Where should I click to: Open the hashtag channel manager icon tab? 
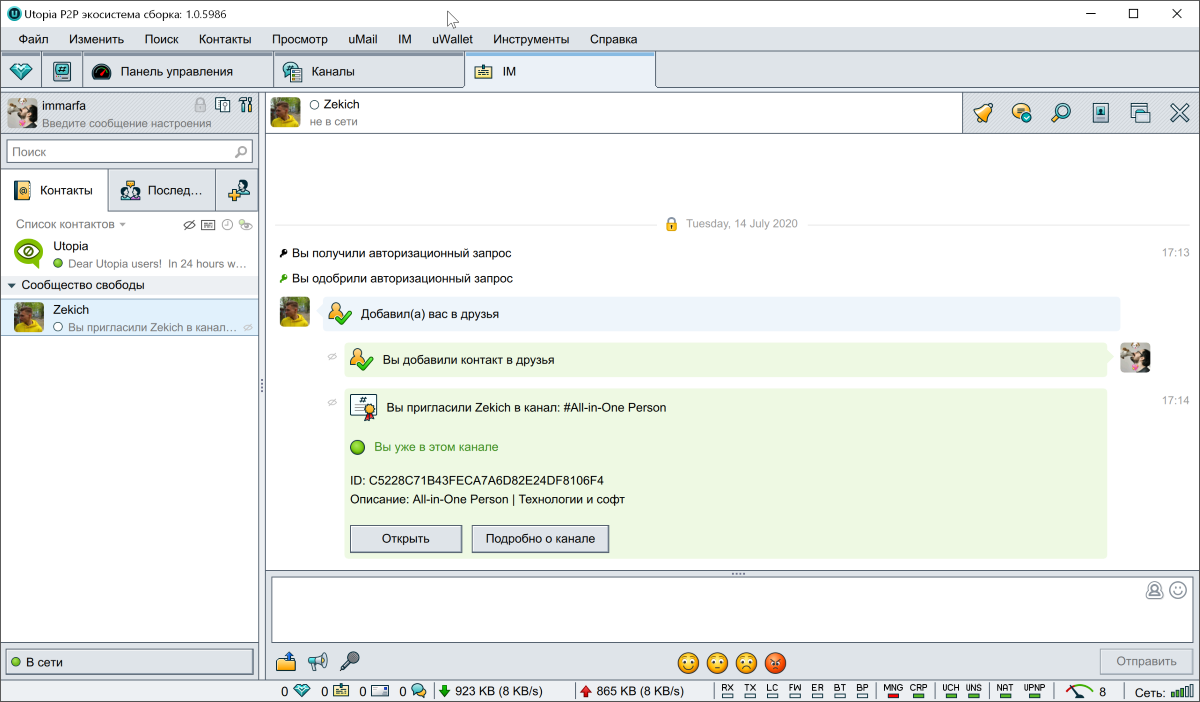pos(61,72)
